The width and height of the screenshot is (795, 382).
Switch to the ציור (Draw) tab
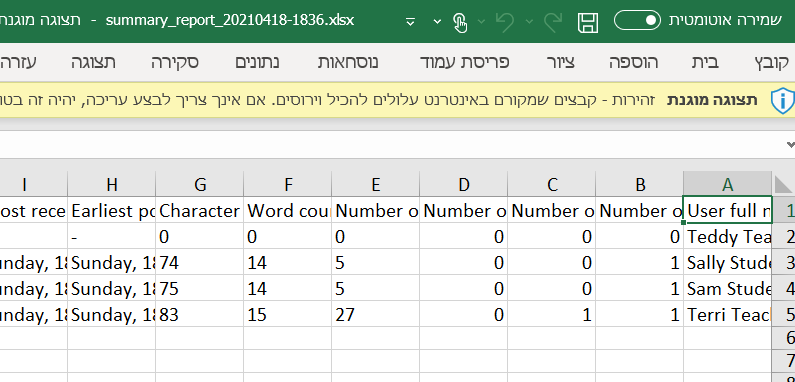point(560,62)
